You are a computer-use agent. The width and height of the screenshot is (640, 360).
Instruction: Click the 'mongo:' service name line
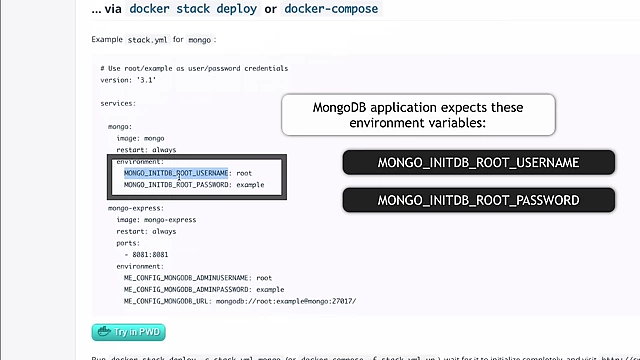pyautogui.click(x=120, y=127)
